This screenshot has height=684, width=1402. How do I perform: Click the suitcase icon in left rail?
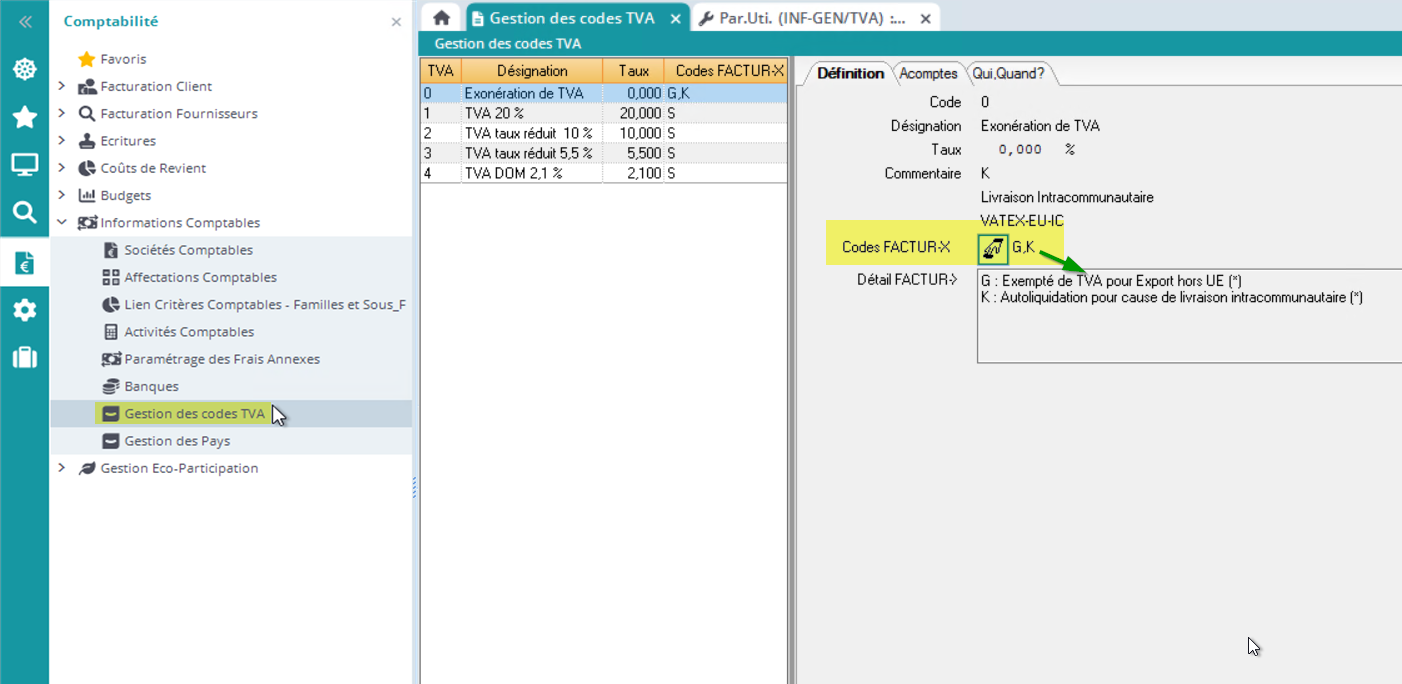(25, 358)
